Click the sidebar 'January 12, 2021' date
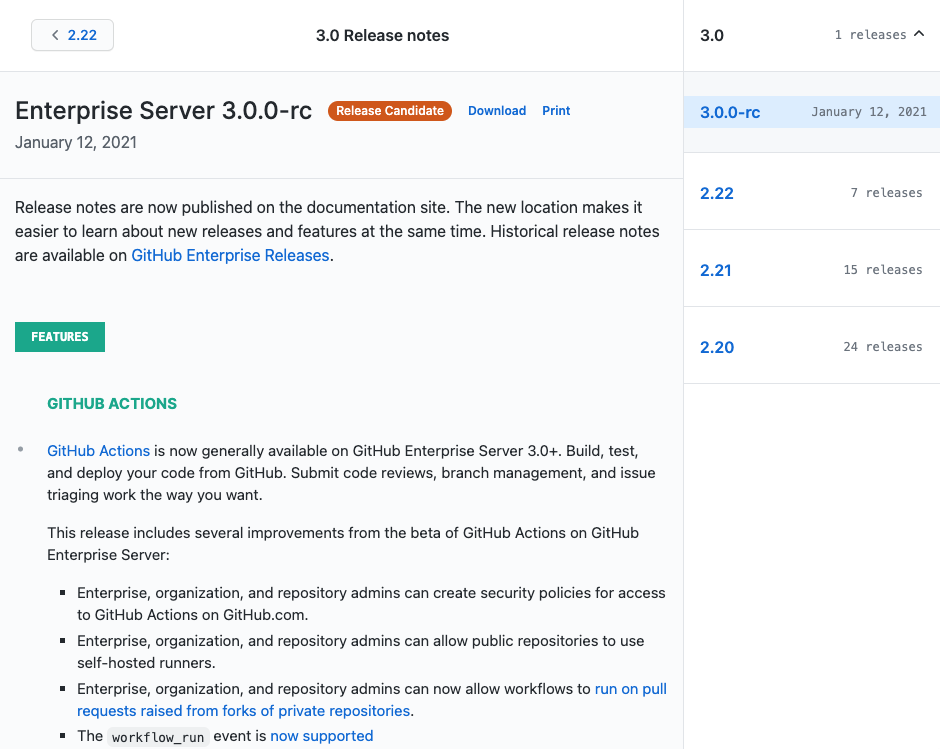 click(x=869, y=112)
